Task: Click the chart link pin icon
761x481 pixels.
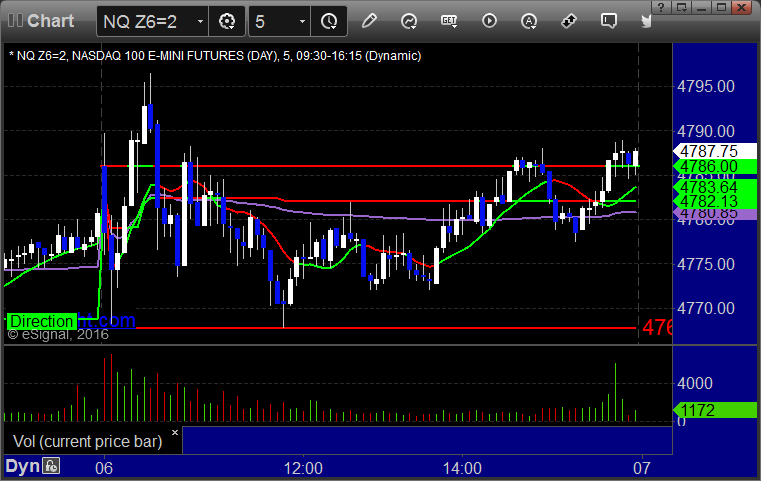Action: point(568,21)
